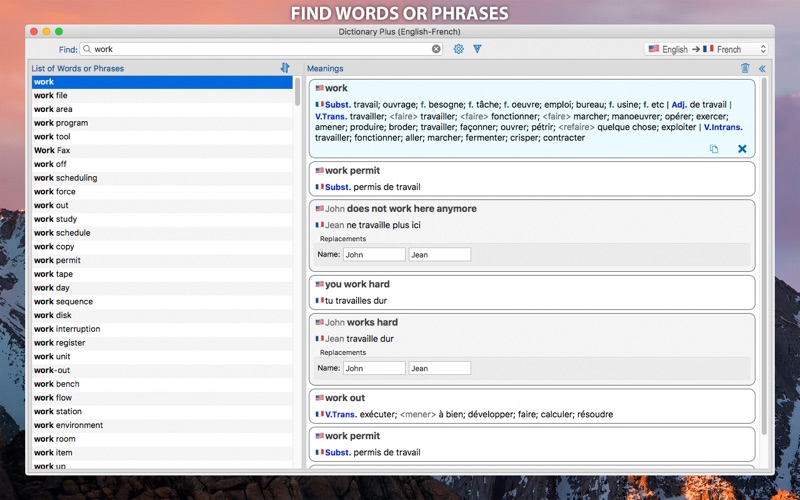Viewport: 800px width, 500px height.
Task: Click the zoom (green) window button
Action: [x=59, y=32]
